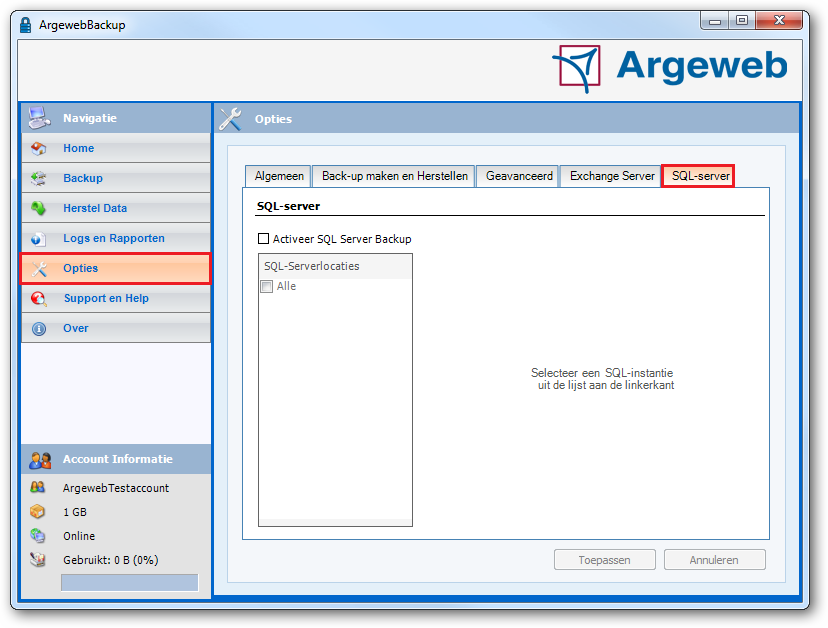Maximize the ArgewebBackup window
This screenshot has height=628, width=828.
(x=742, y=21)
